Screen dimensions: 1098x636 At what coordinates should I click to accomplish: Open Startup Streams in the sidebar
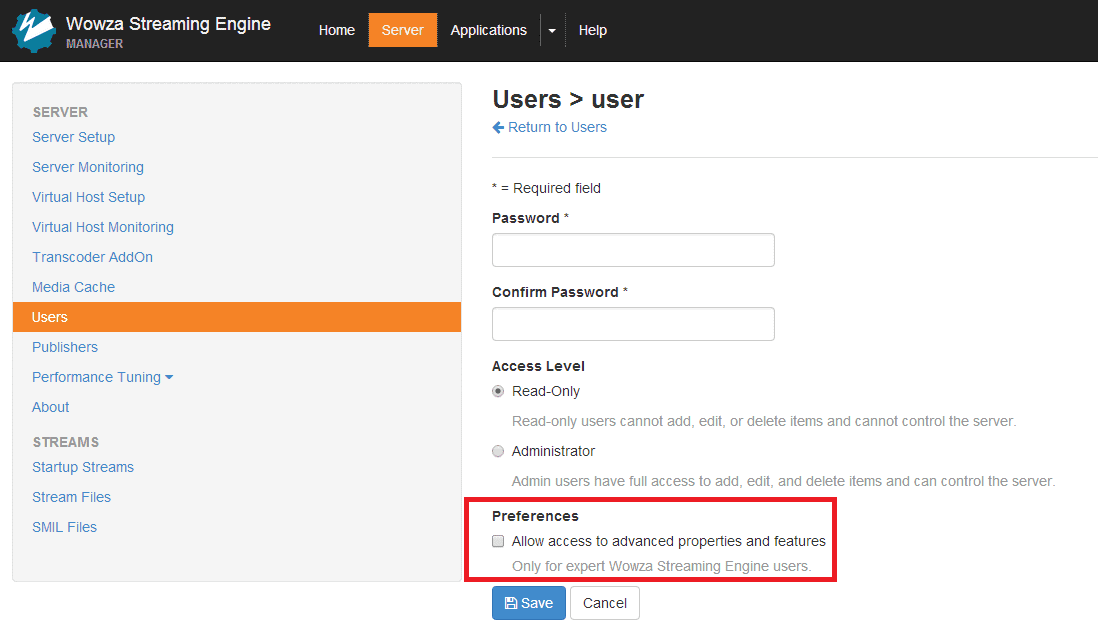(83, 467)
